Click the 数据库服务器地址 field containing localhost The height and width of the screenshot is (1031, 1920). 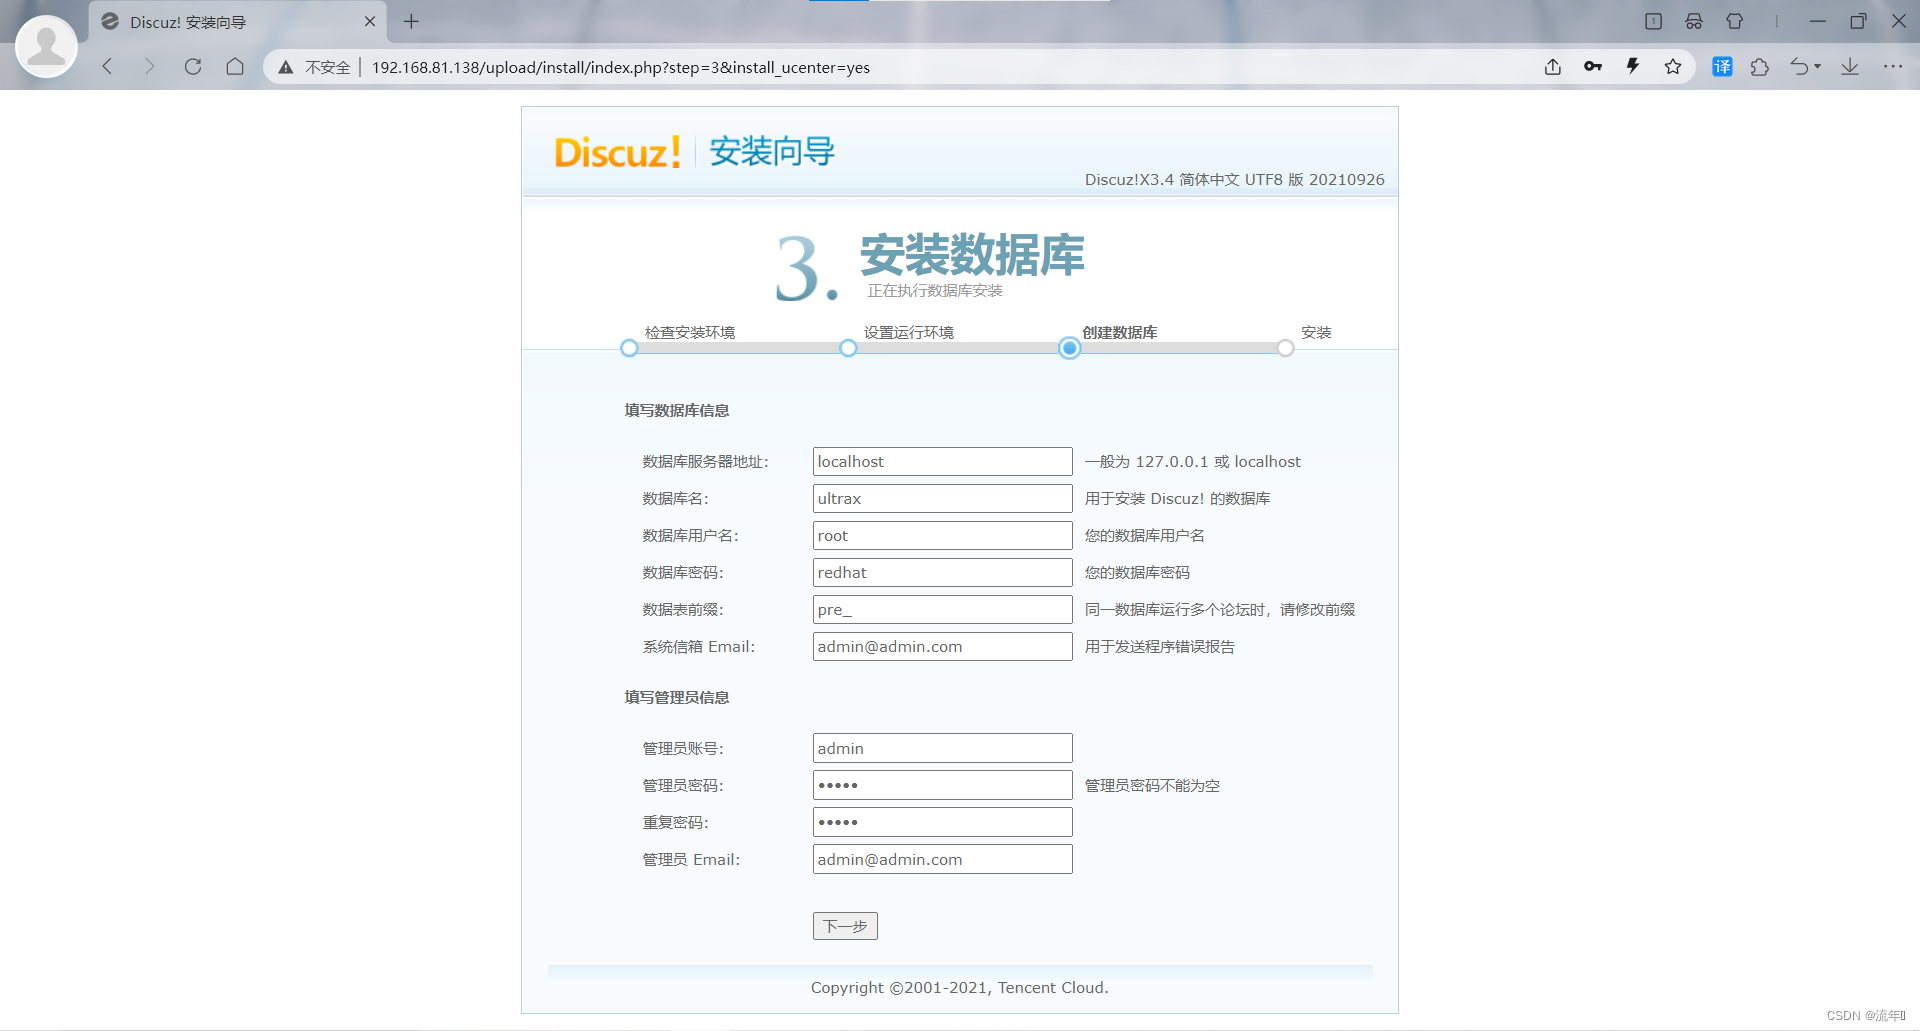coord(942,462)
